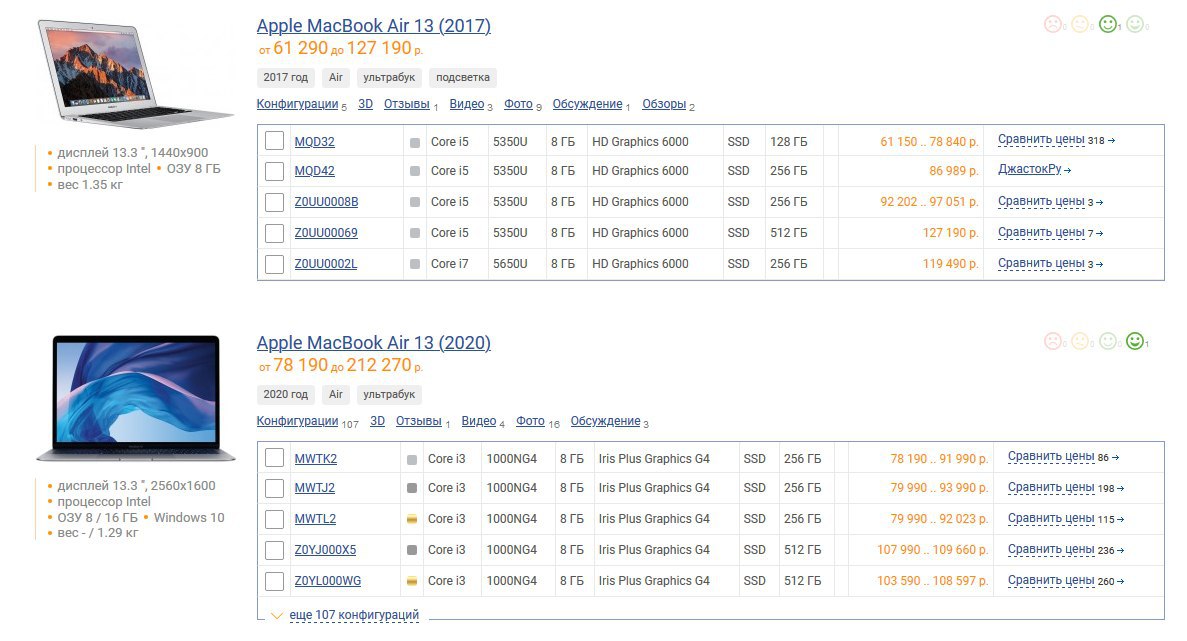
Task: Click the silver color swatch in MQD32 row
Action: click(415, 142)
